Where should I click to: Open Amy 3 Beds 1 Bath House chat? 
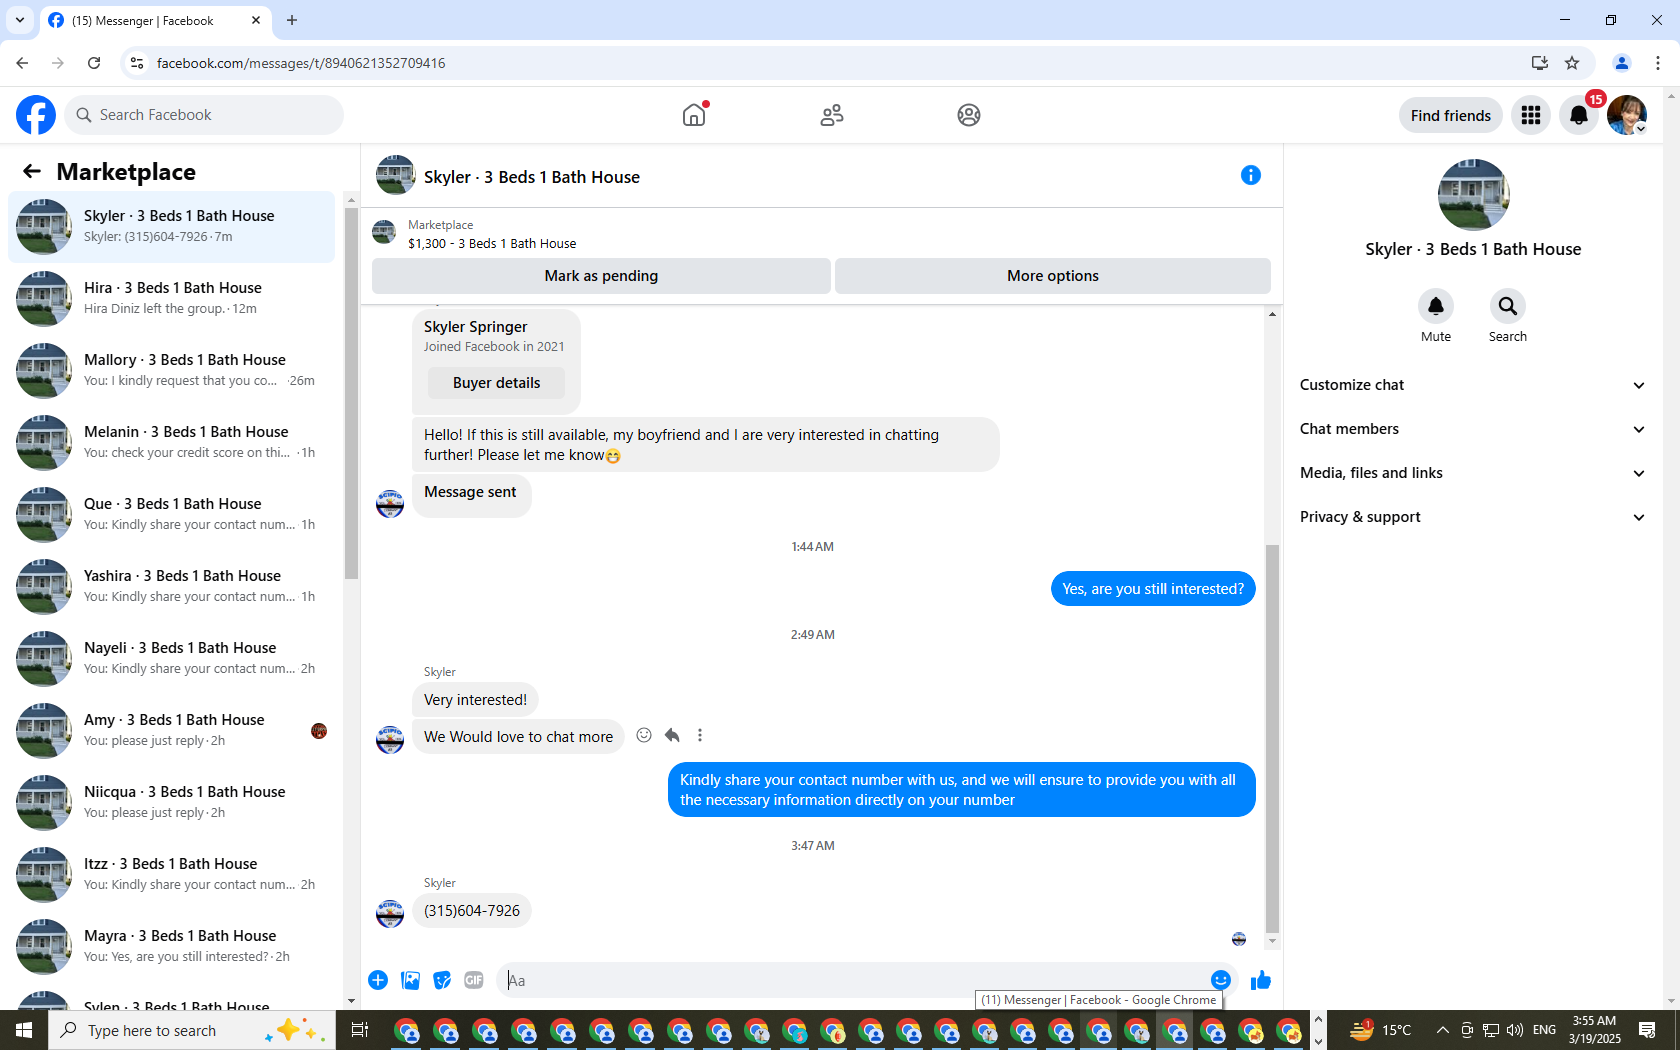point(172,731)
